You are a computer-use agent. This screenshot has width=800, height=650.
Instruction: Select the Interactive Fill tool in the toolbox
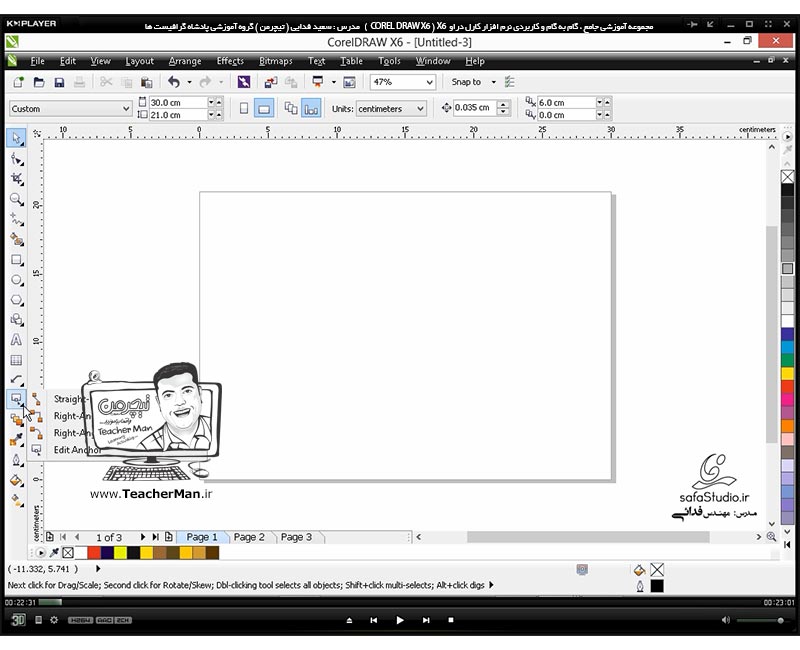click(x=17, y=501)
